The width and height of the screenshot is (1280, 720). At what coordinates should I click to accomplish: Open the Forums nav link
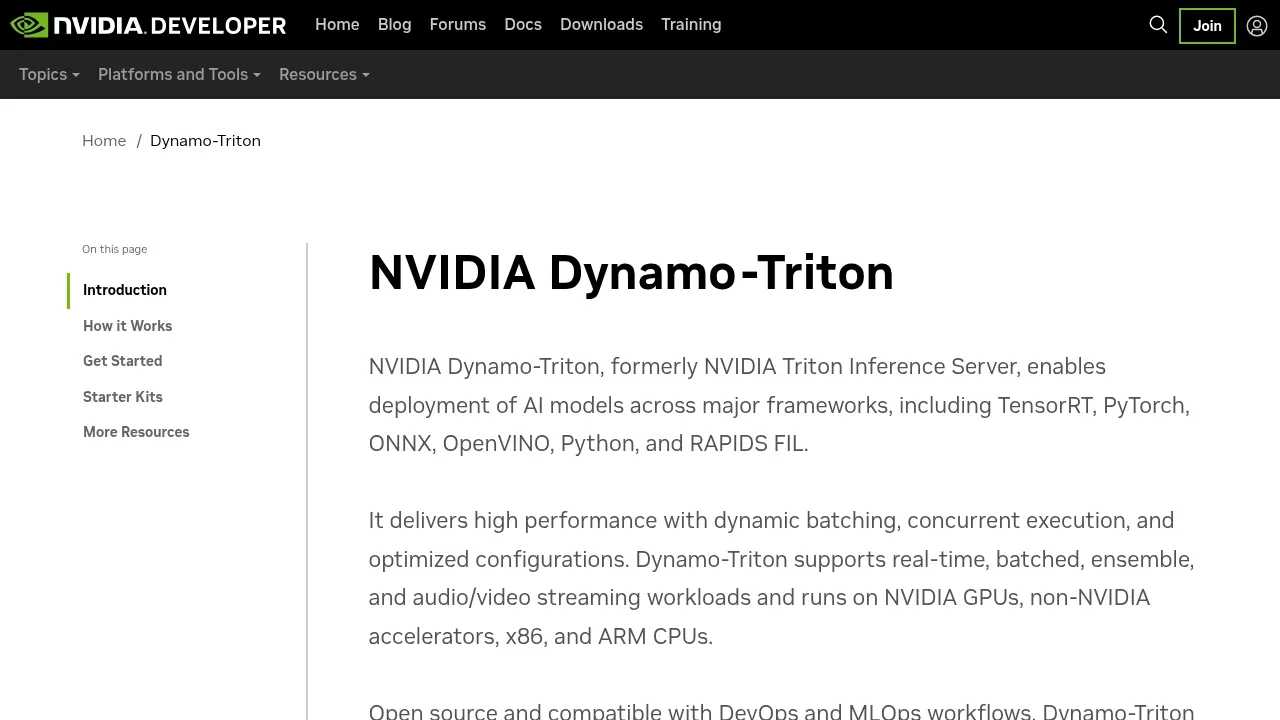458,24
